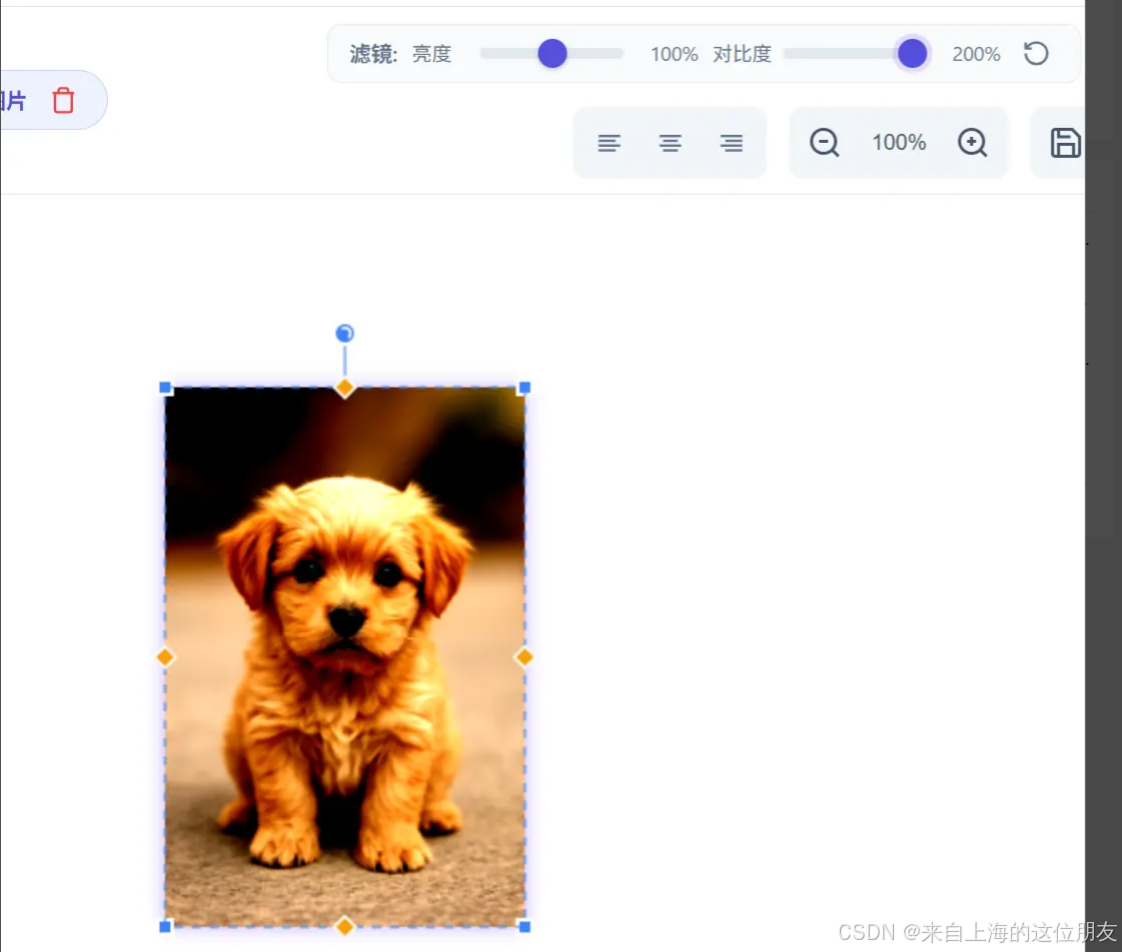This screenshot has width=1122, height=952.
Task: Click the top-center orange resize handle
Action: coord(344,387)
